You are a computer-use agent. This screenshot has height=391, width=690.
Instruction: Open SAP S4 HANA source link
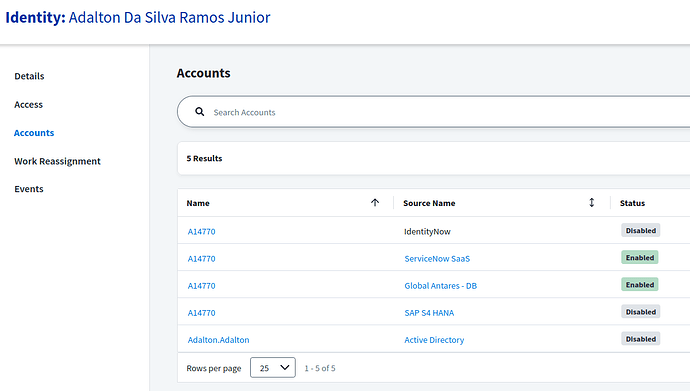[x=429, y=313]
